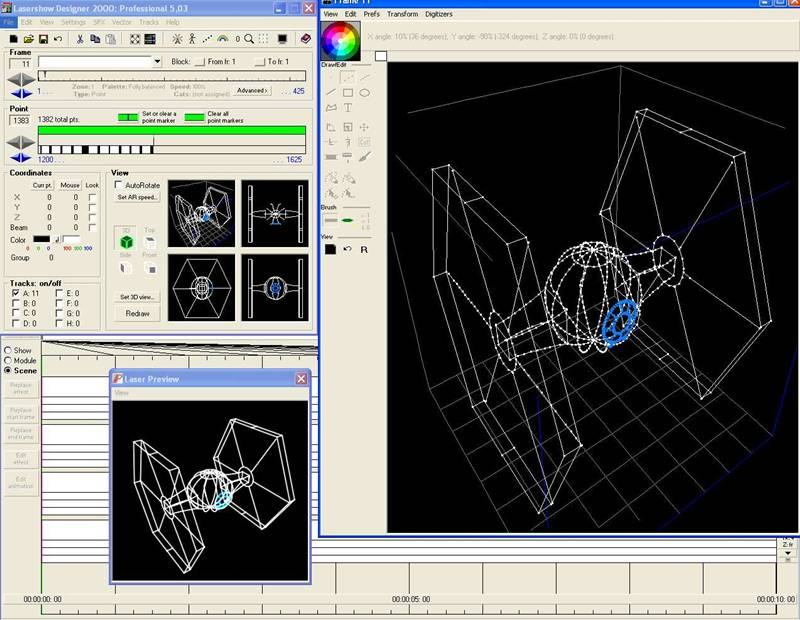The image size is (800, 620).
Task: Click the scissors Cut icon
Action: pos(81,39)
